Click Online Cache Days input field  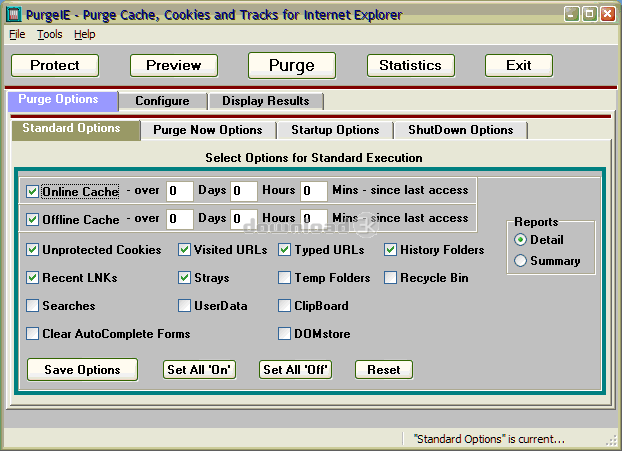coord(180,191)
